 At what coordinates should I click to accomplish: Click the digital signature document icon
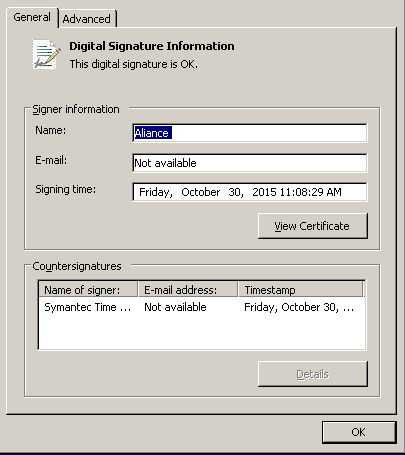(46, 54)
